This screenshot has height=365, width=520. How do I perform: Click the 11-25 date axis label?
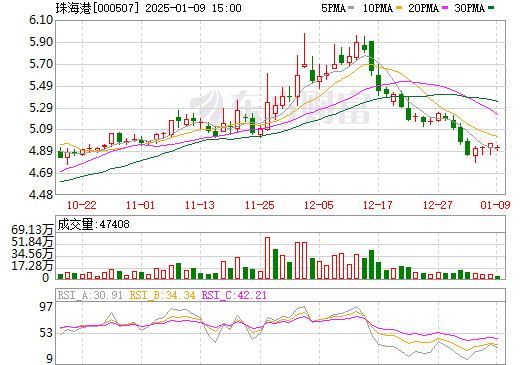click(259, 205)
